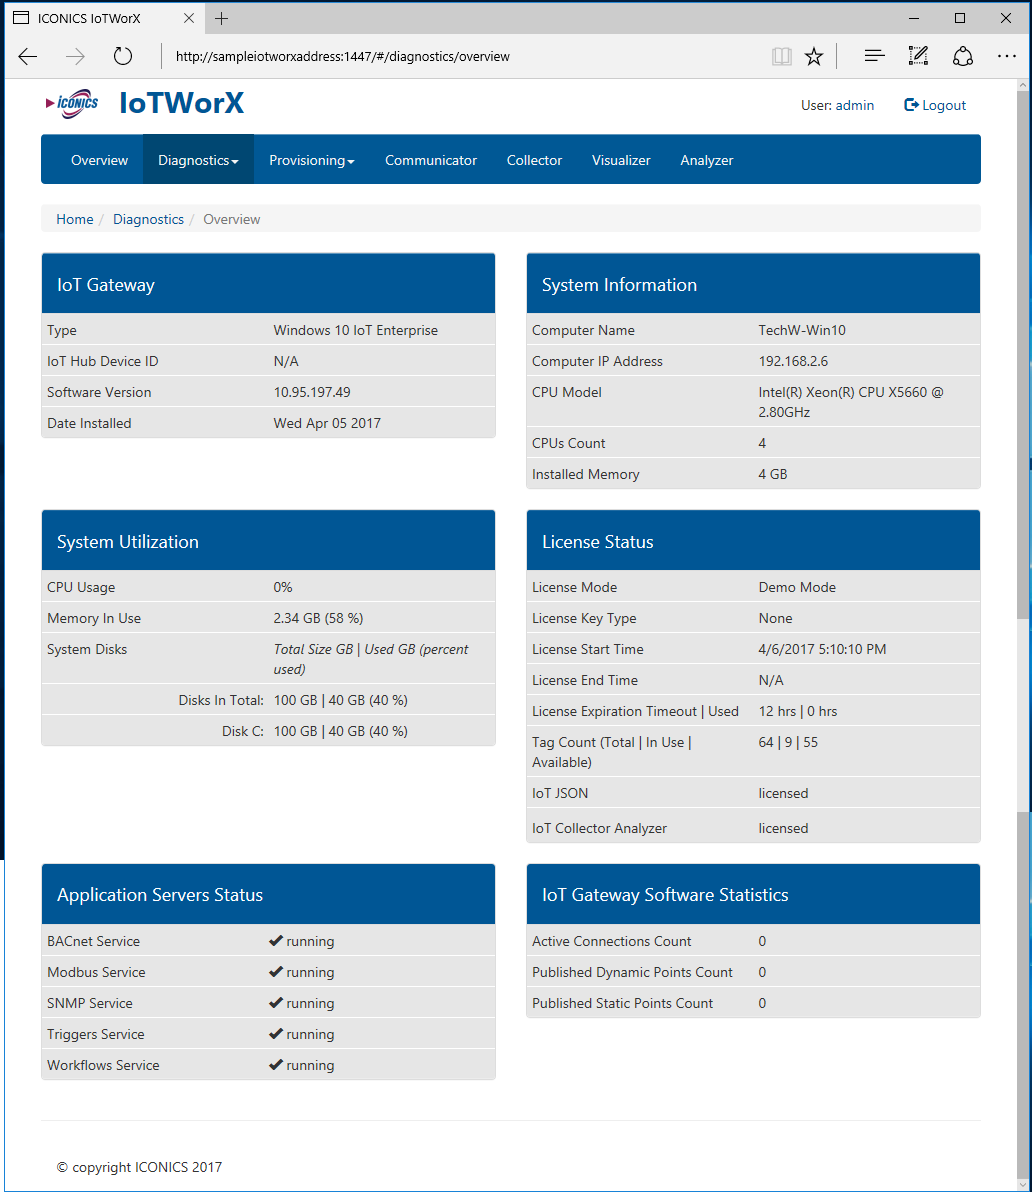Screen dimensions: 1032x1202
Task: Click the License Status panel header
Action: [x=753, y=541]
